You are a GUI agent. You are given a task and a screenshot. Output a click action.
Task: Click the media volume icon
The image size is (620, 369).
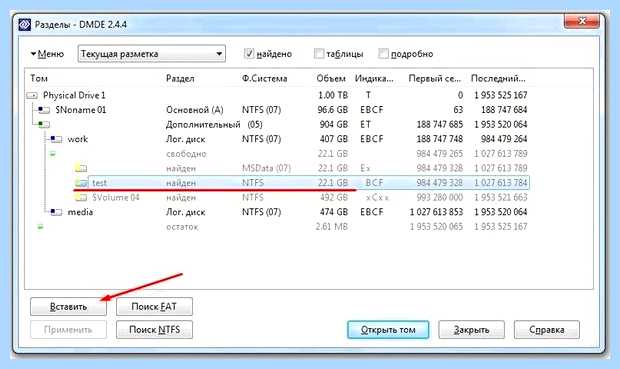point(56,212)
